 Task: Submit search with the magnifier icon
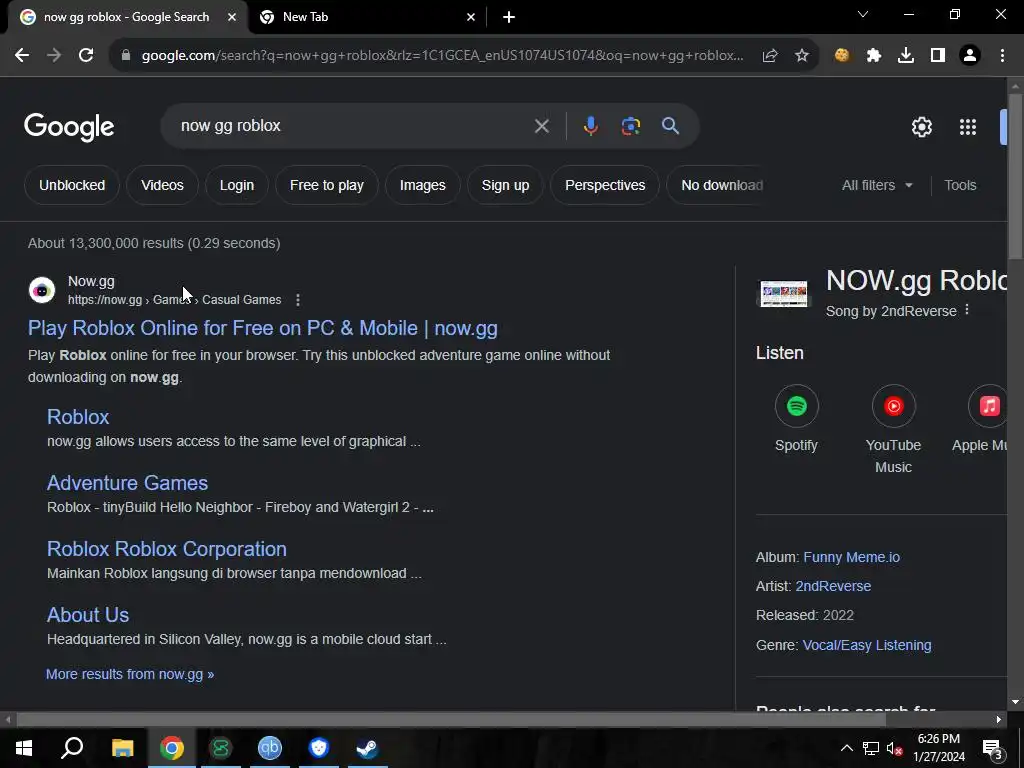tap(670, 126)
